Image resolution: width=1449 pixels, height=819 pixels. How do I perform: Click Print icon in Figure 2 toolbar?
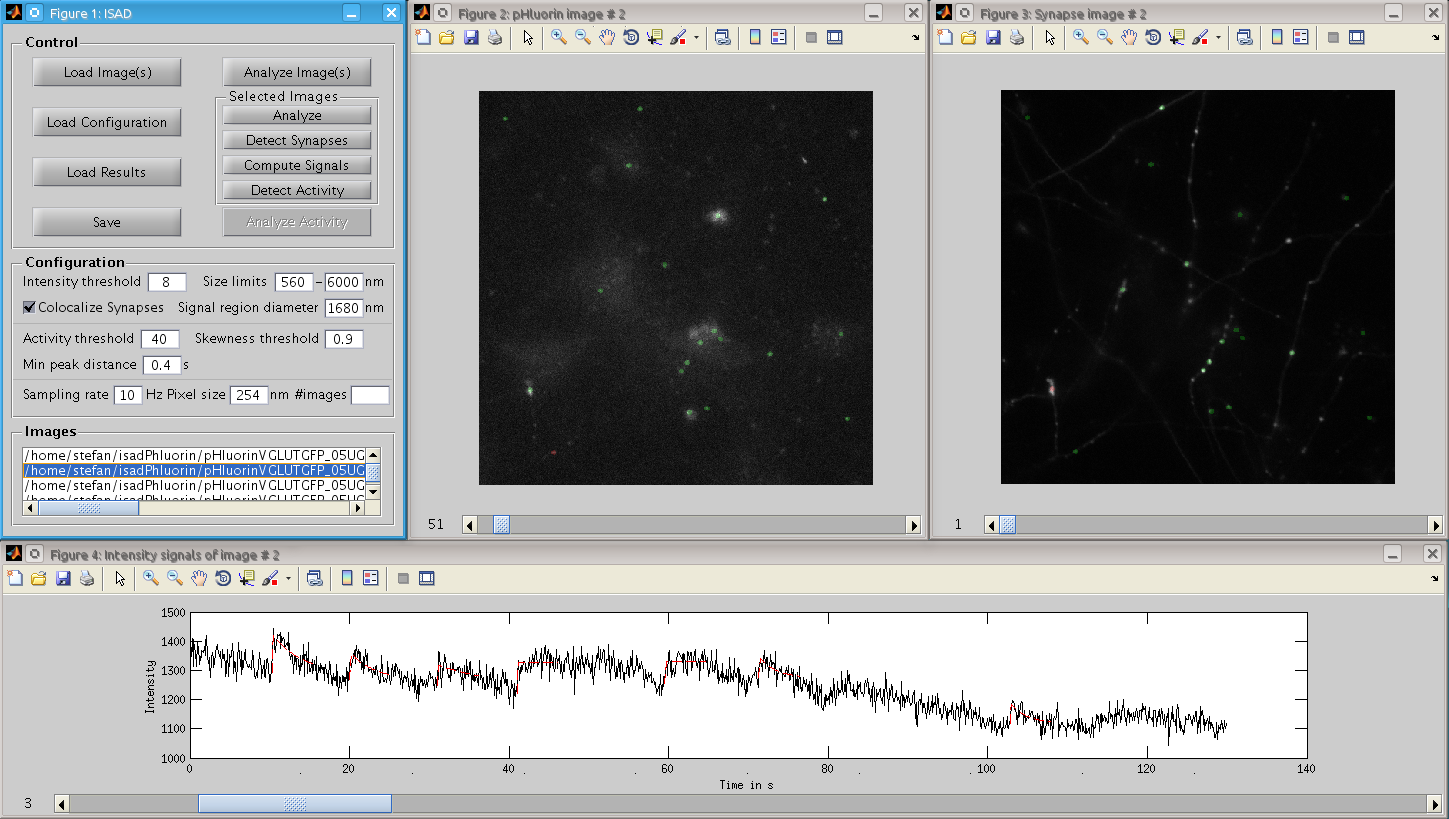pos(495,38)
